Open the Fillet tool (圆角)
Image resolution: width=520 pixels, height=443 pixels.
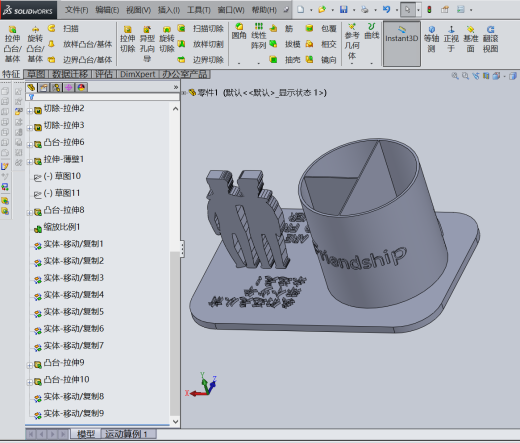tap(239, 31)
